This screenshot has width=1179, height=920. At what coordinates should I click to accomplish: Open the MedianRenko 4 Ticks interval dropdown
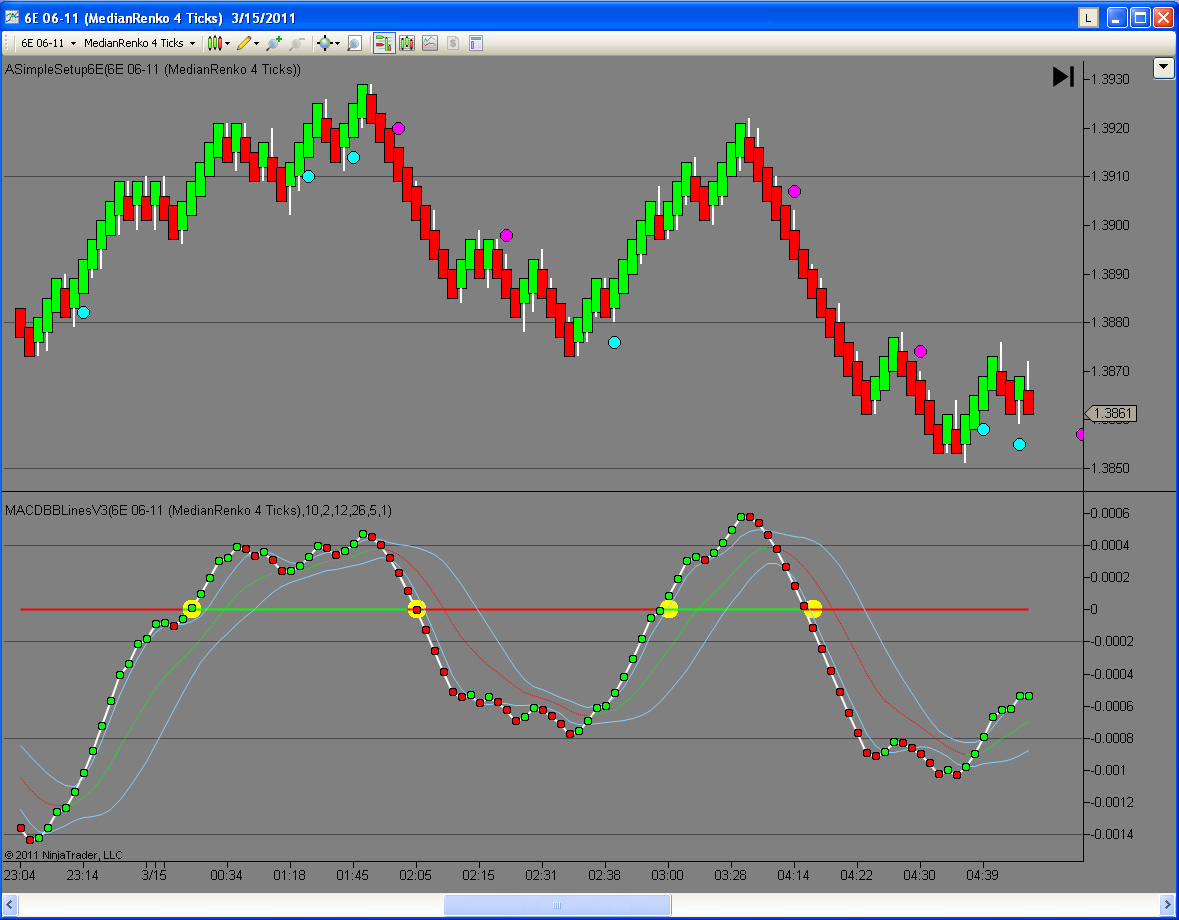139,44
